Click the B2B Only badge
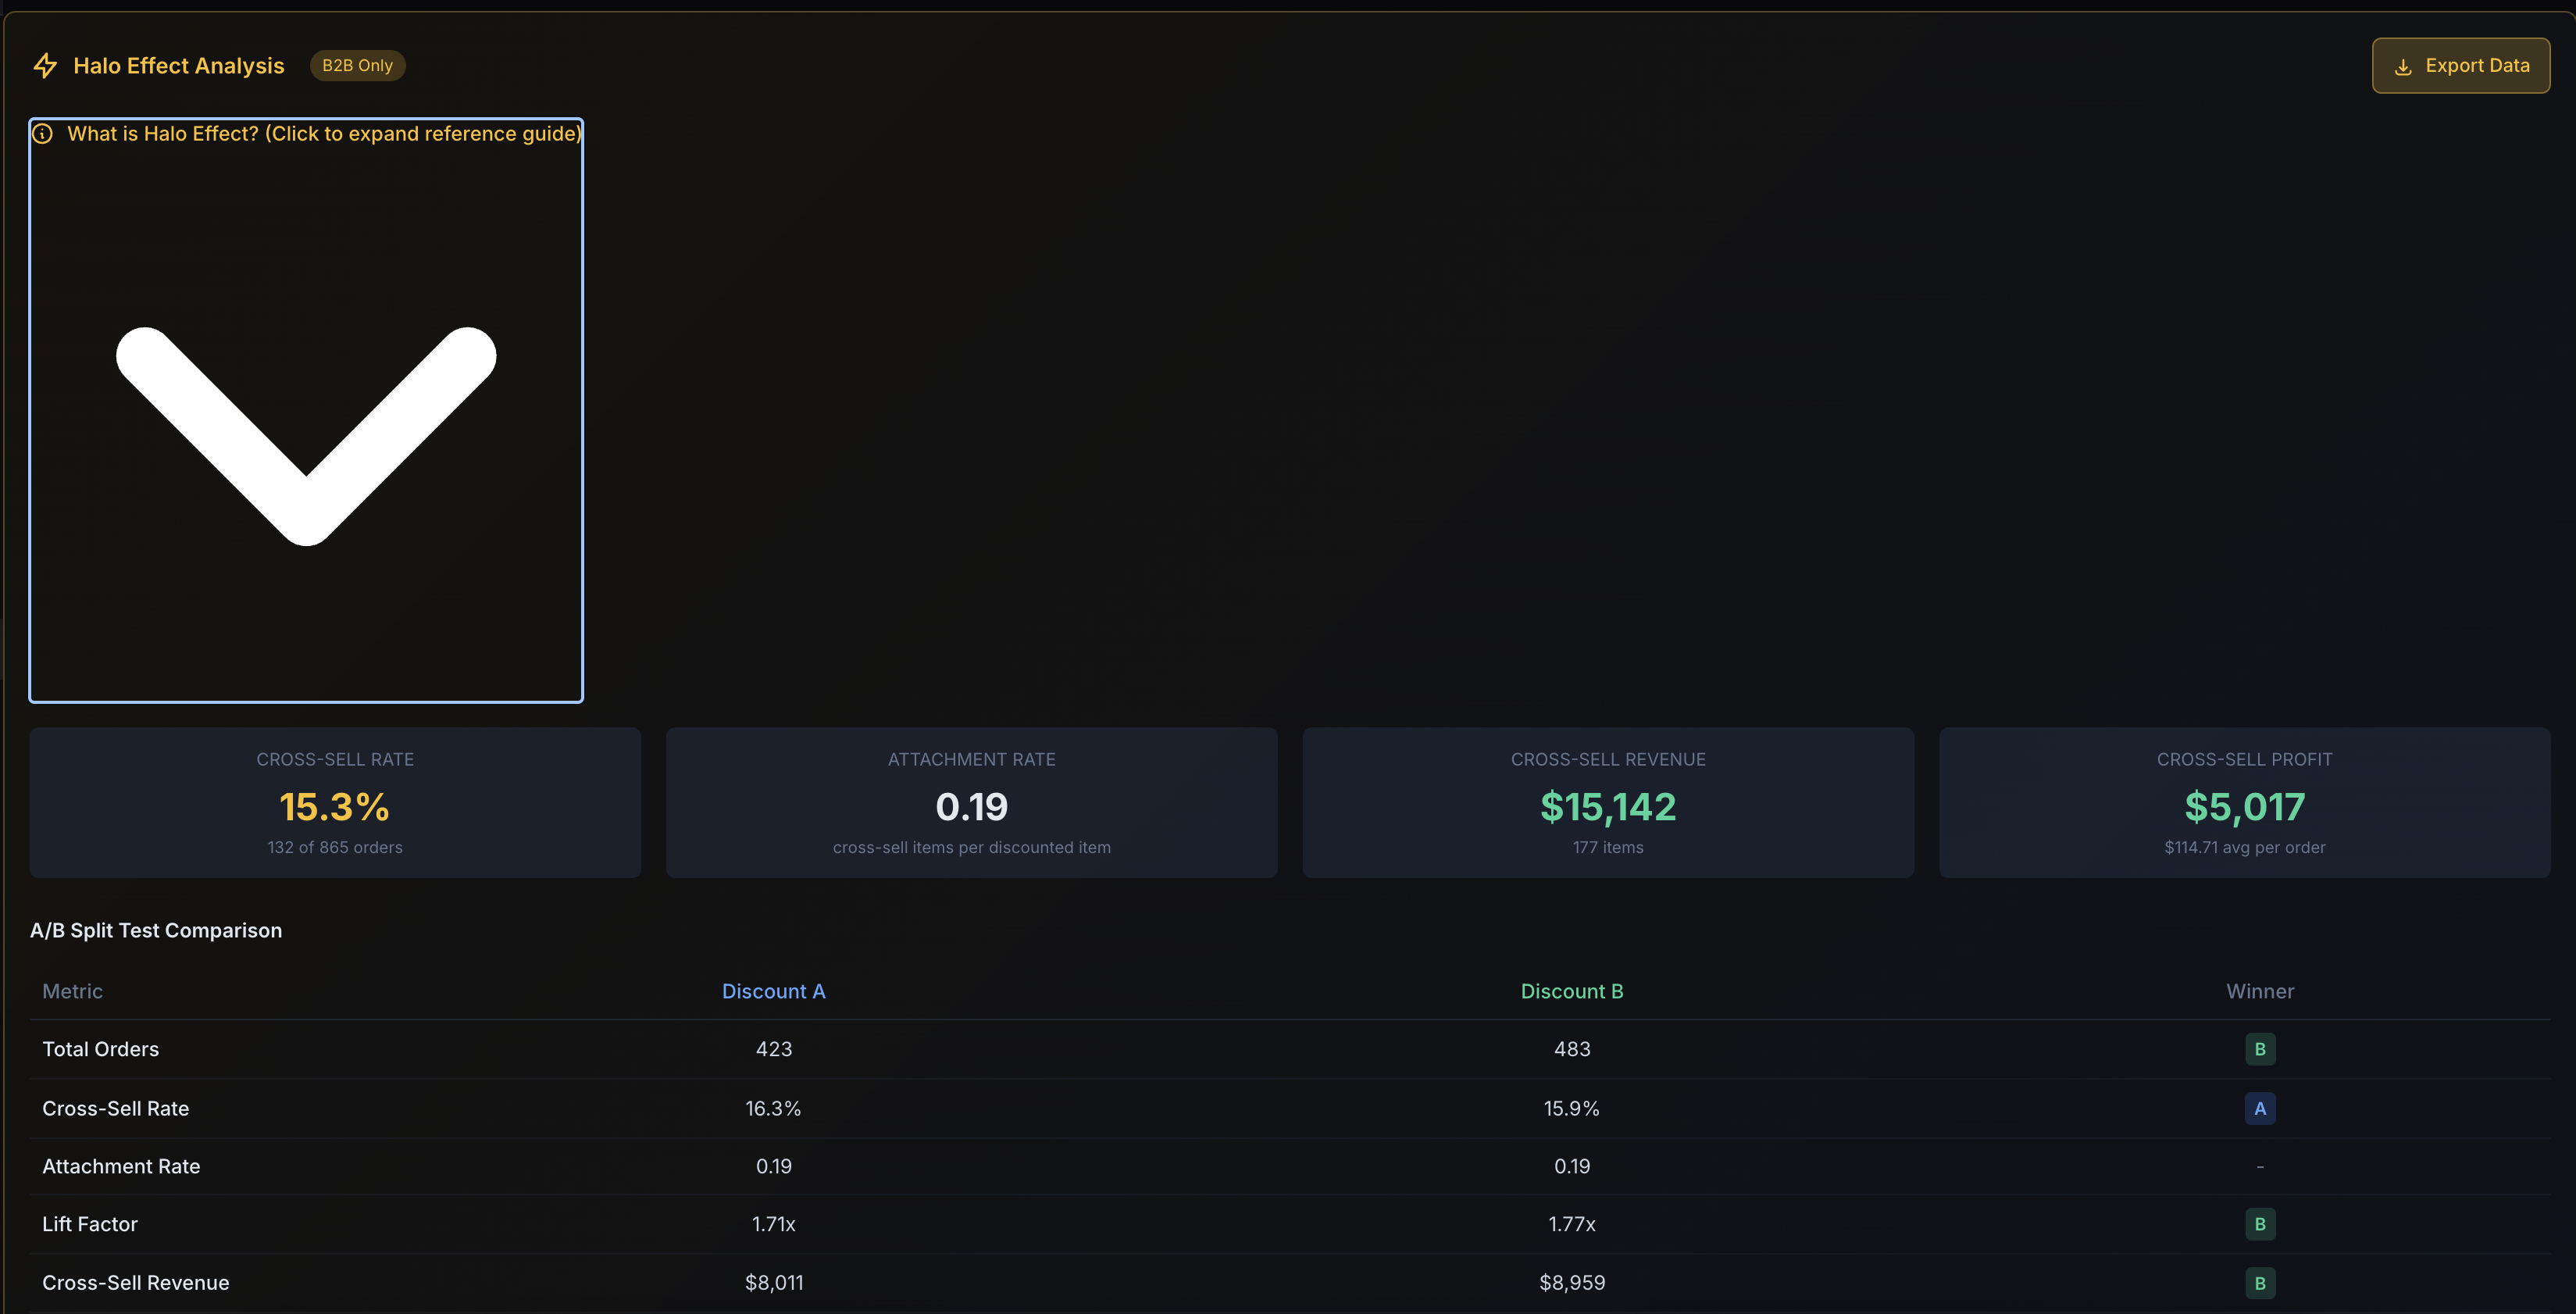The width and height of the screenshot is (2576, 1314). tap(357, 66)
